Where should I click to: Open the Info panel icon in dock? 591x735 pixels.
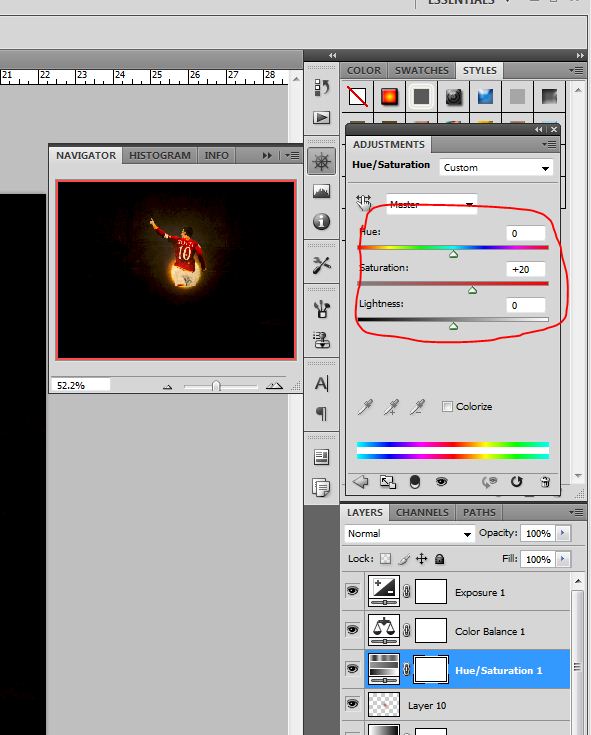click(x=322, y=221)
